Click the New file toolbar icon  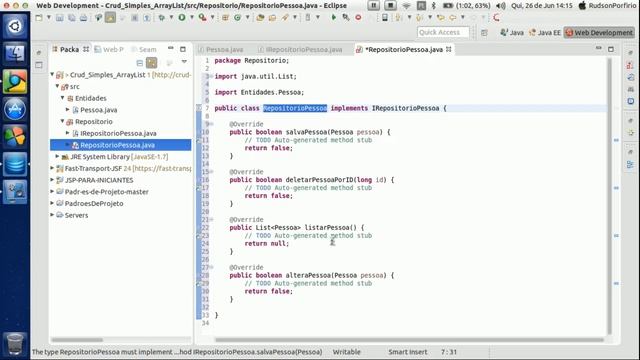coord(39,18)
